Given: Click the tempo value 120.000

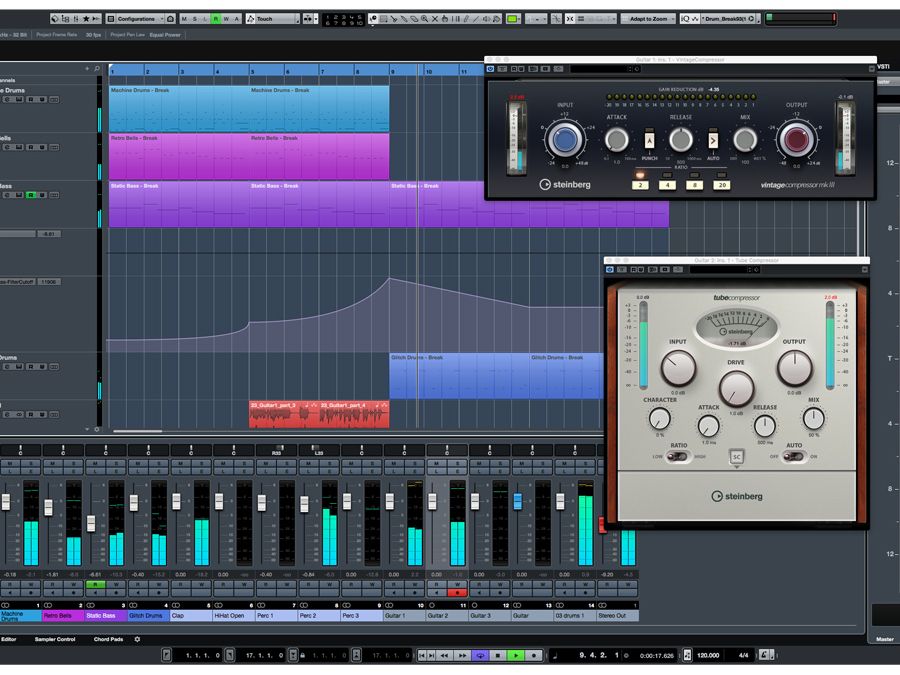Looking at the screenshot, I should [708, 655].
